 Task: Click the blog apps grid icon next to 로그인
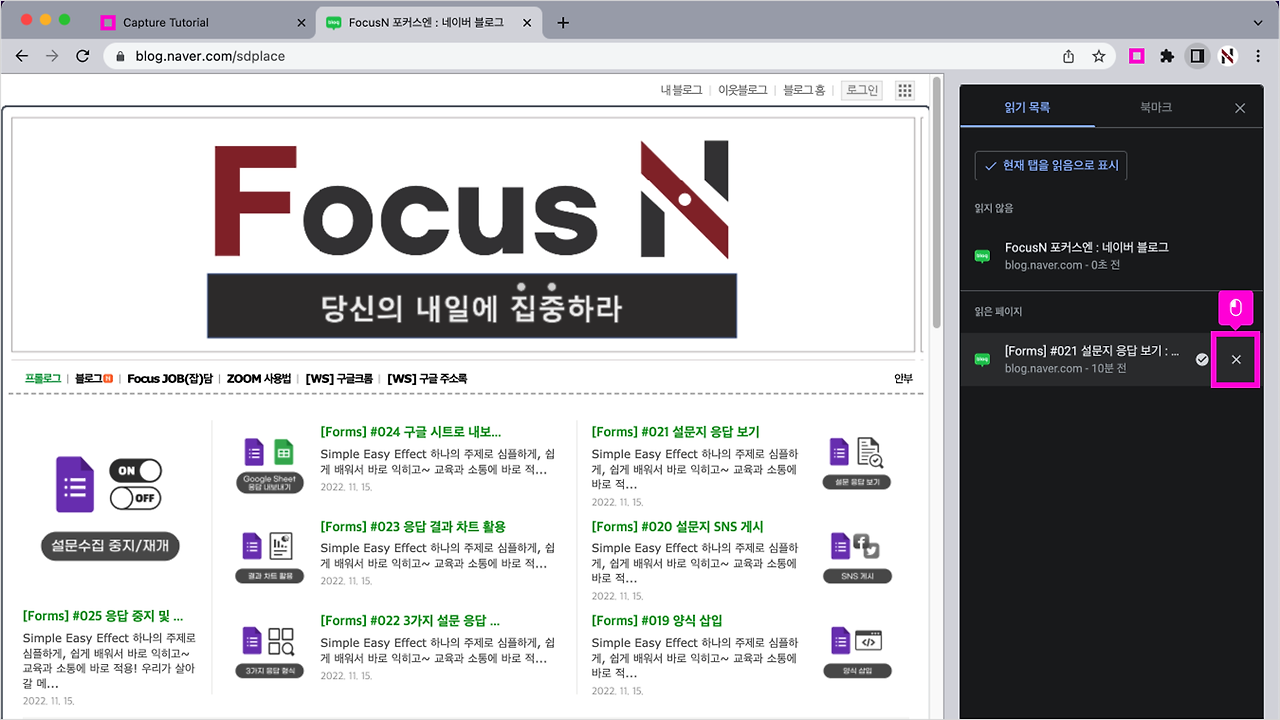(x=904, y=90)
